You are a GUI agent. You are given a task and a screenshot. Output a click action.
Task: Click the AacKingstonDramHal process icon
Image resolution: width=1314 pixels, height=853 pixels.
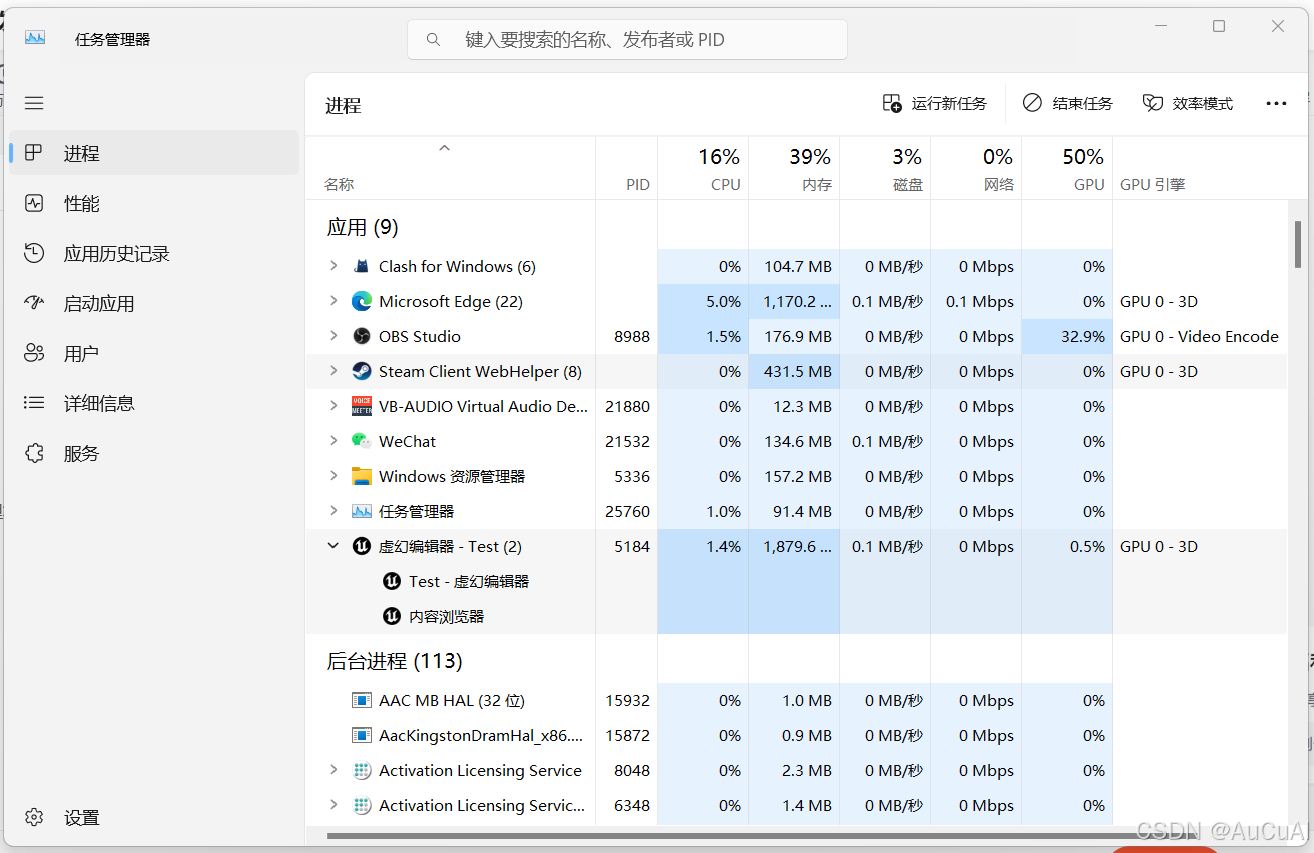click(362, 735)
